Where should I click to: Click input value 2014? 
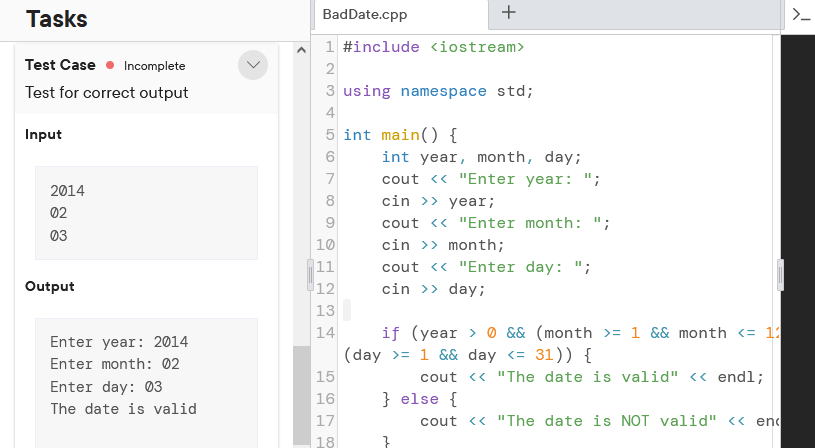[67, 191]
